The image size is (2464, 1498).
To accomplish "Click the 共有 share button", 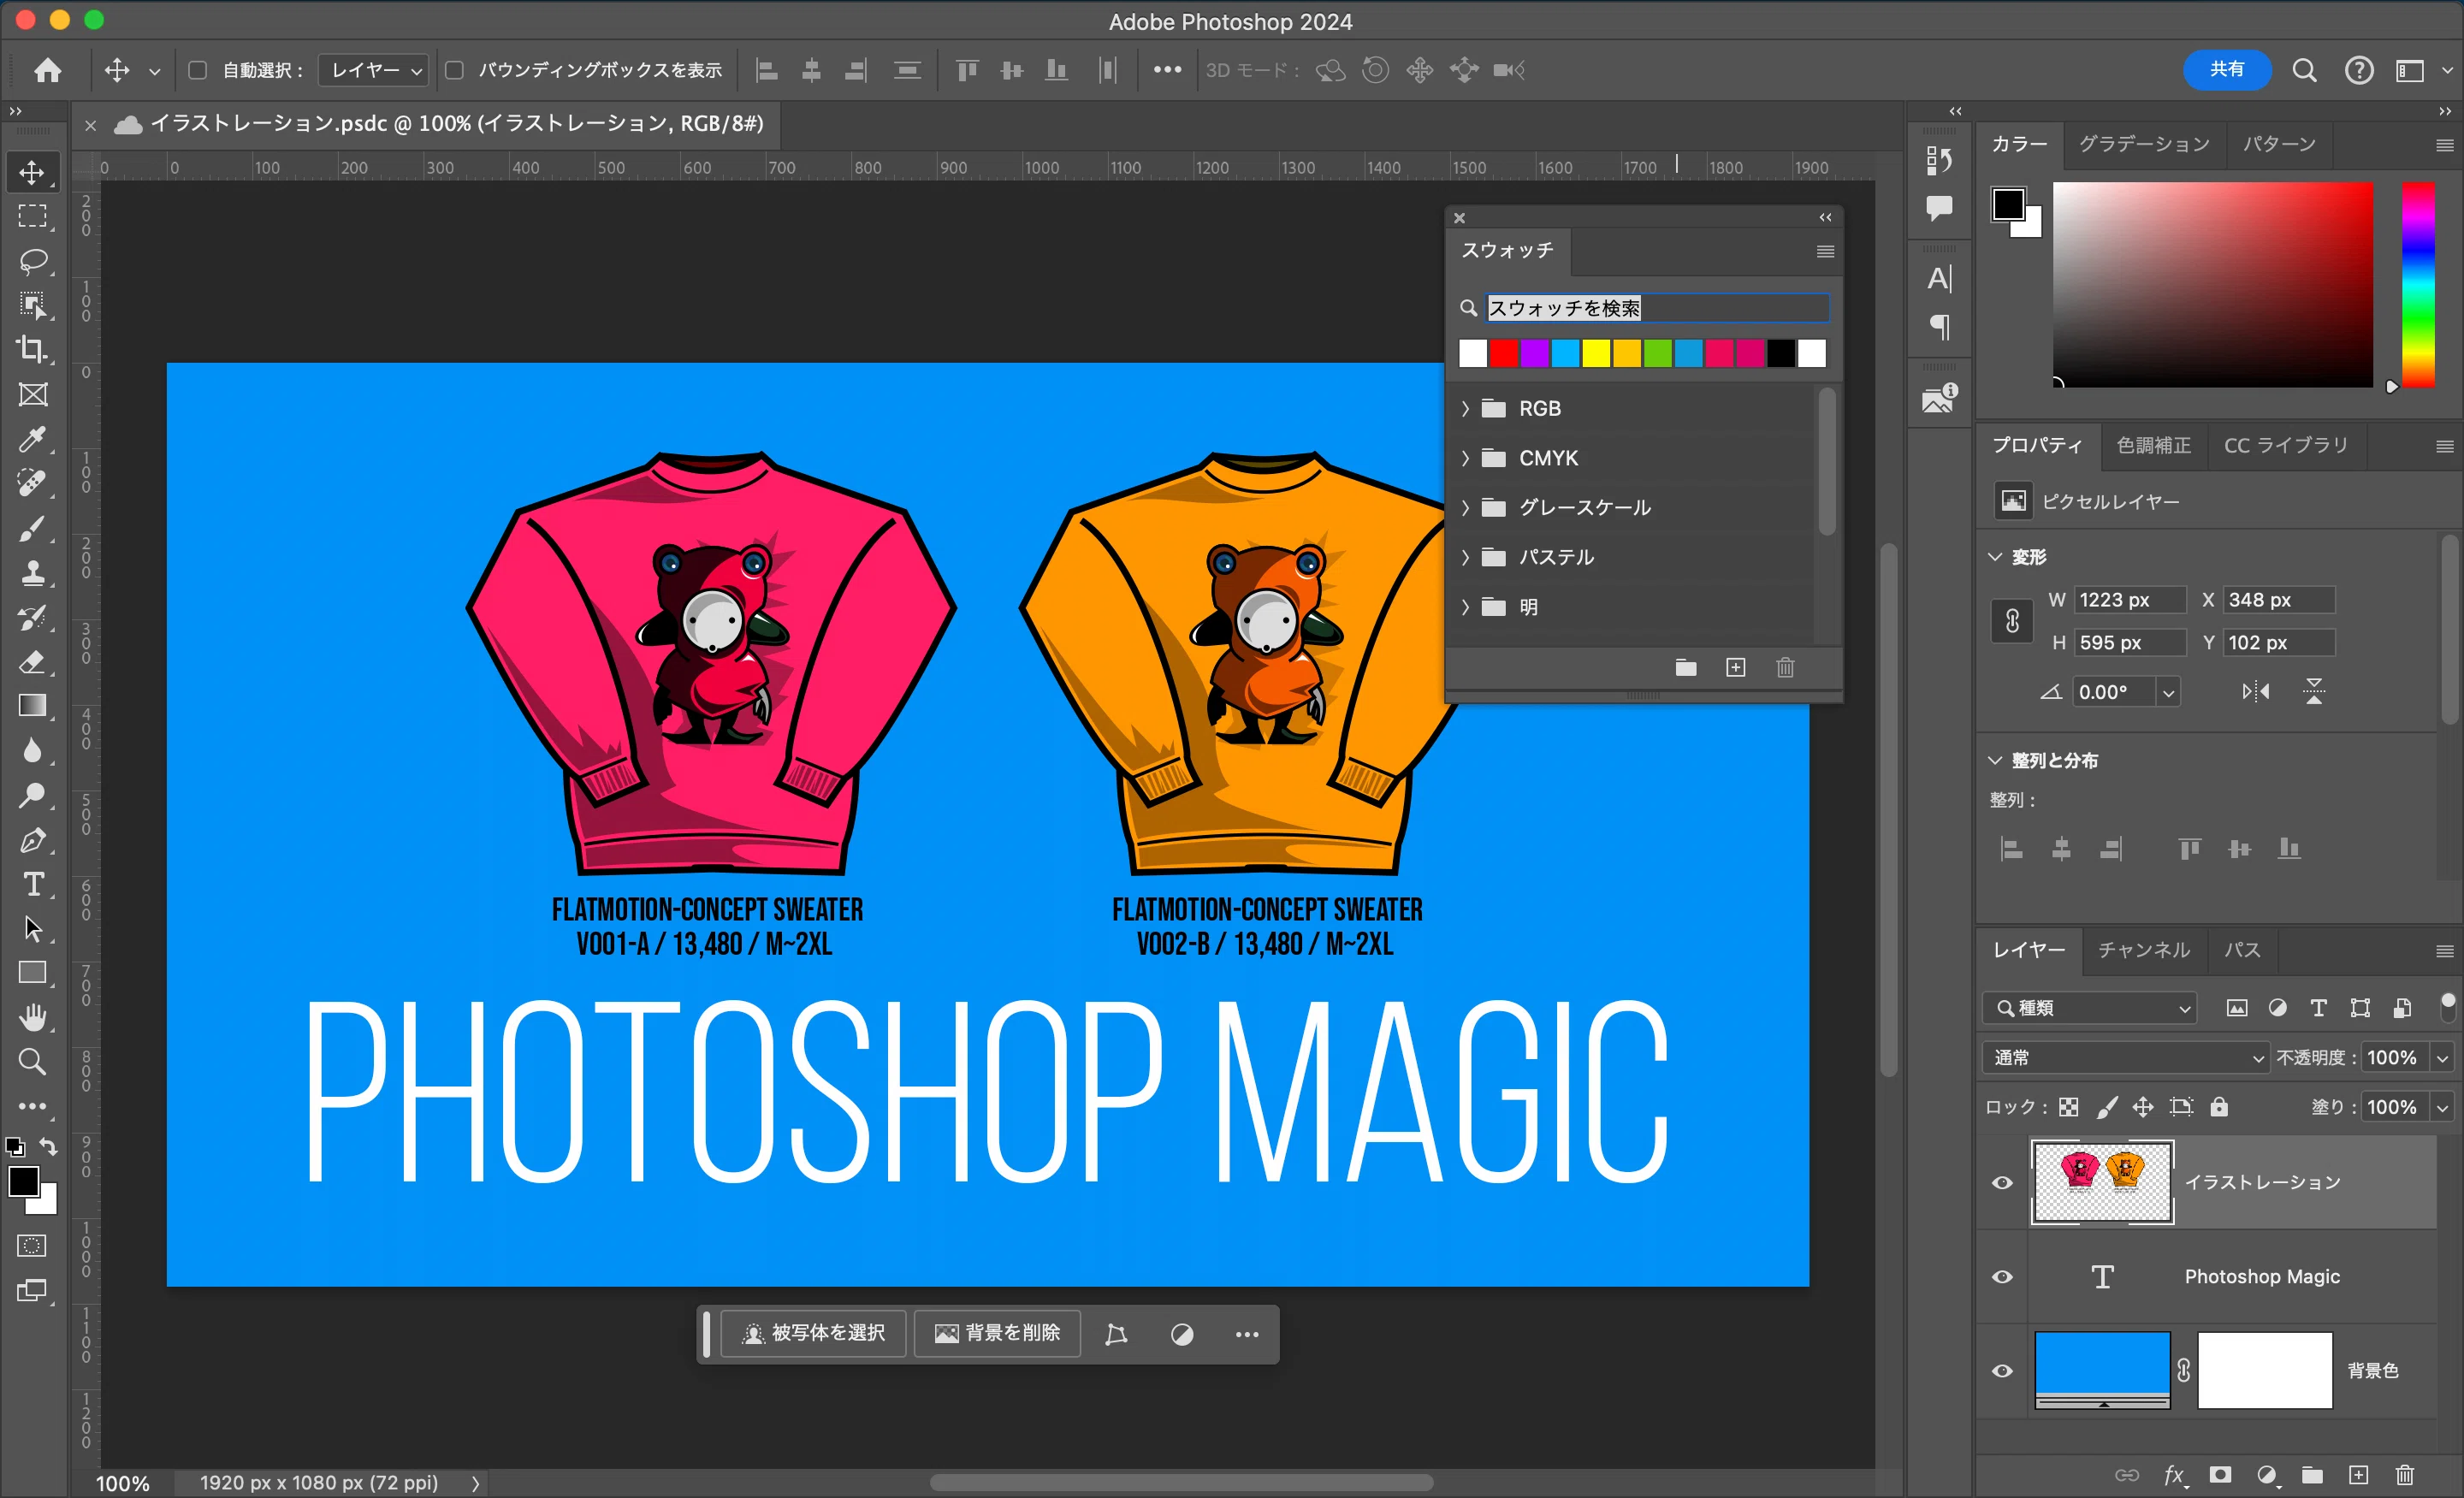I will [2227, 70].
